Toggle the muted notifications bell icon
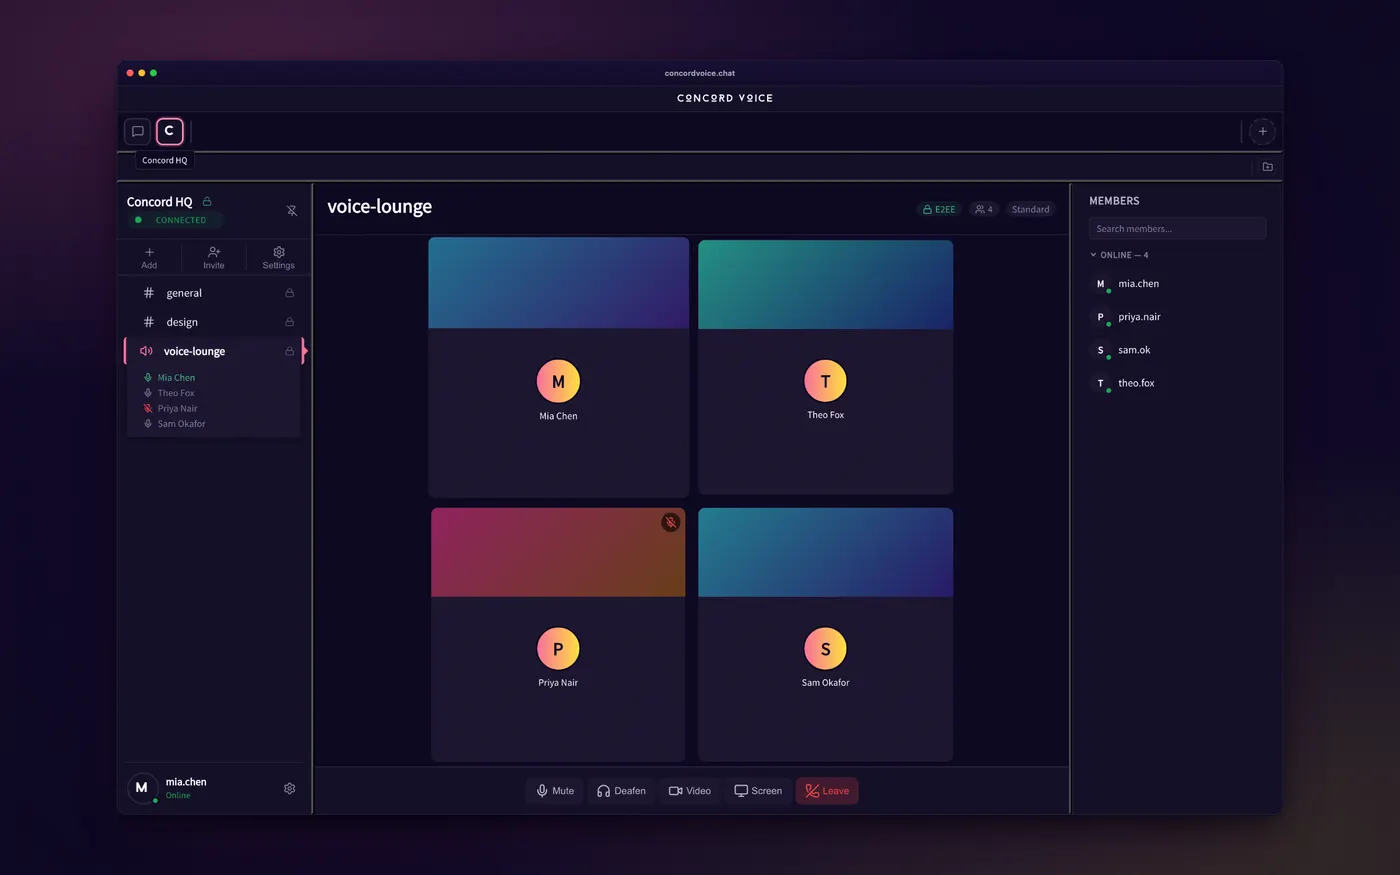The image size is (1400, 875). click(x=292, y=210)
